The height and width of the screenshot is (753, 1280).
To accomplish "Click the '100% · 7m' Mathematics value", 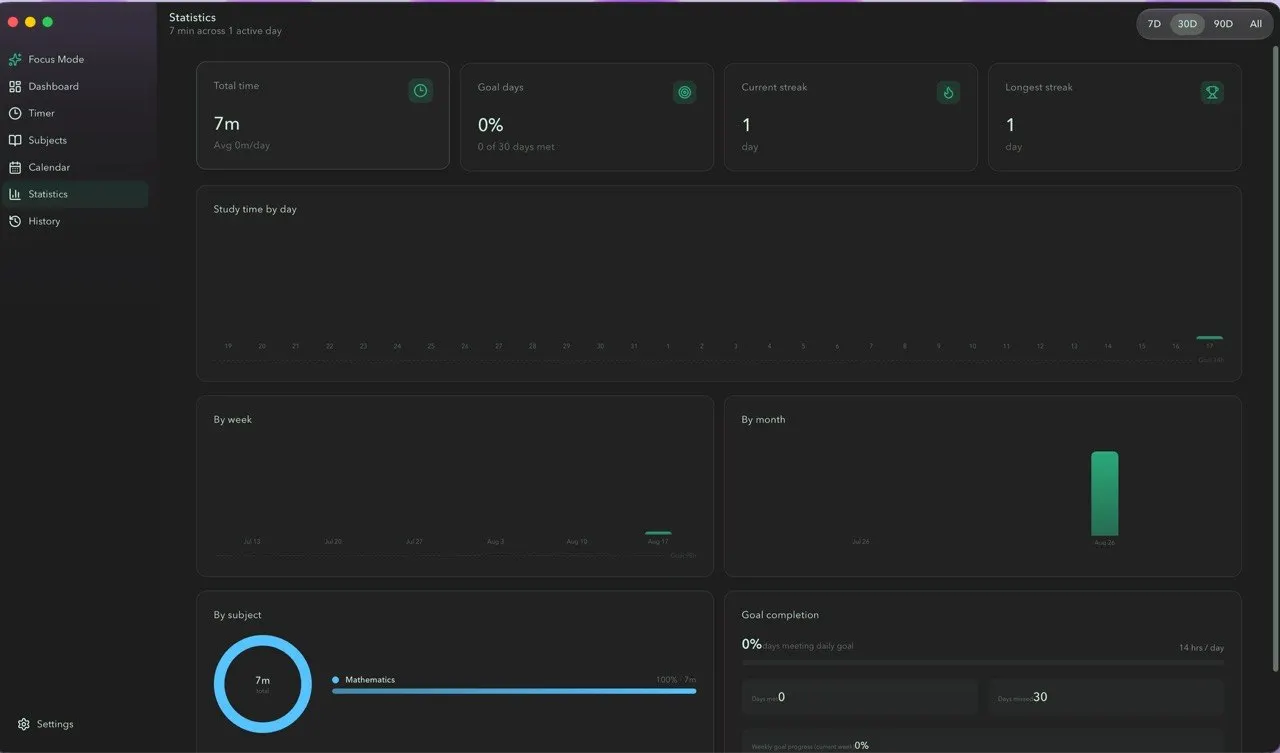I will pyautogui.click(x=676, y=680).
